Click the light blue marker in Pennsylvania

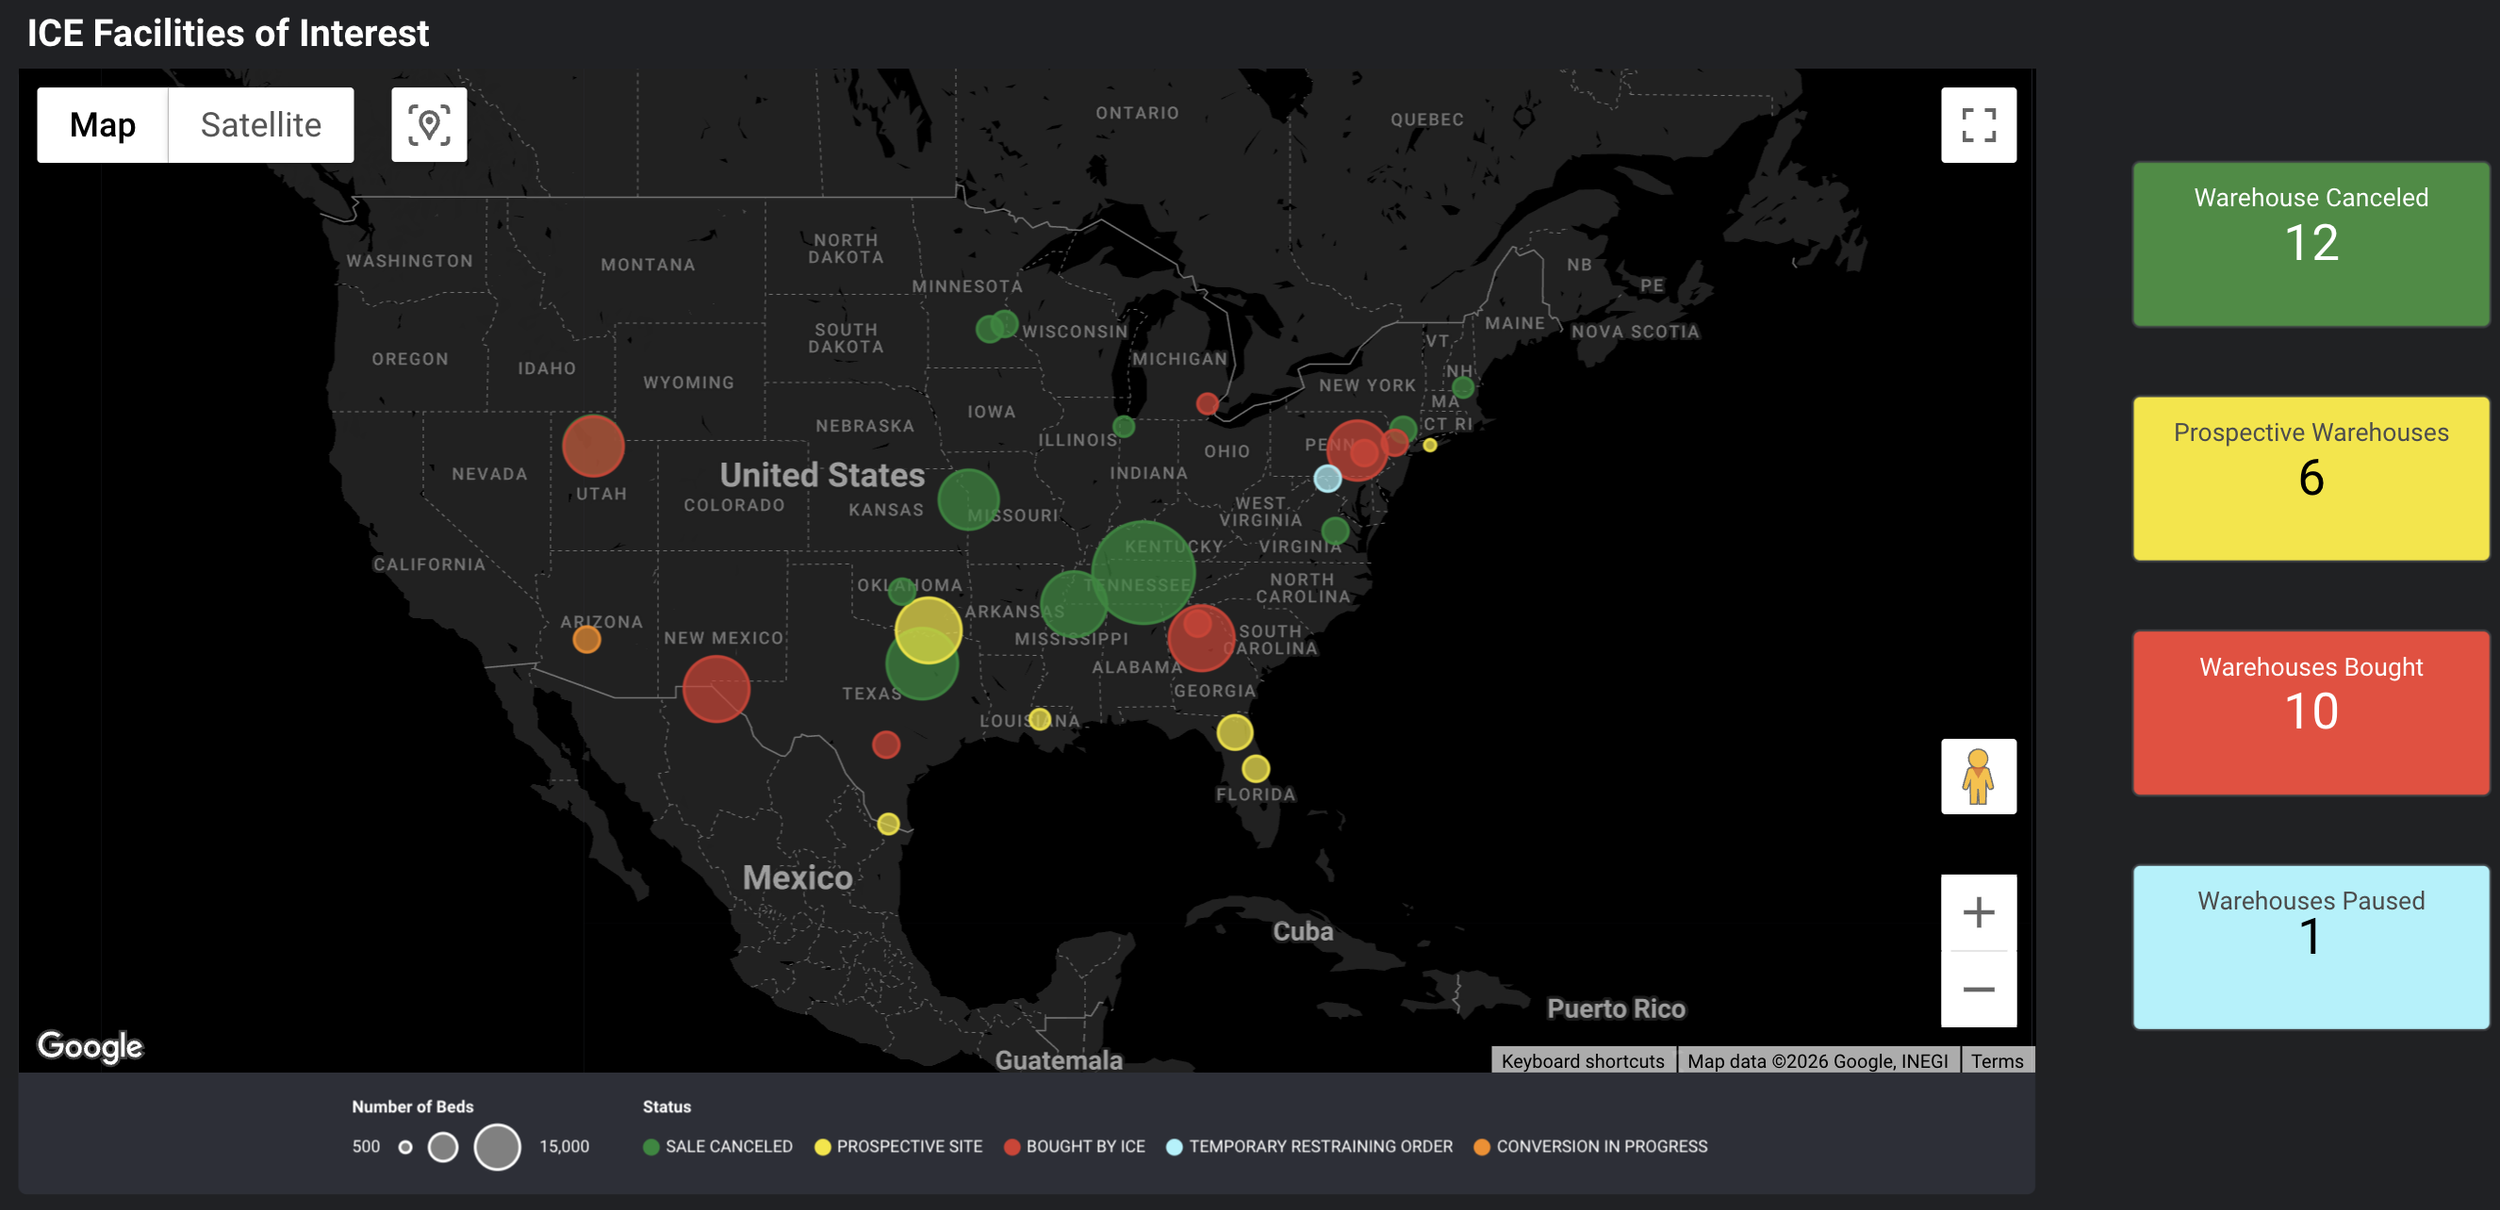pyautogui.click(x=1327, y=479)
